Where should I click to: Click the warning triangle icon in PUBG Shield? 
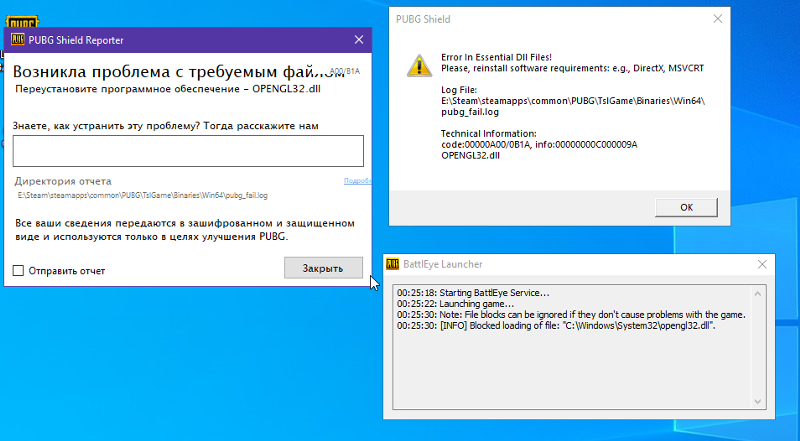(419, 66)
